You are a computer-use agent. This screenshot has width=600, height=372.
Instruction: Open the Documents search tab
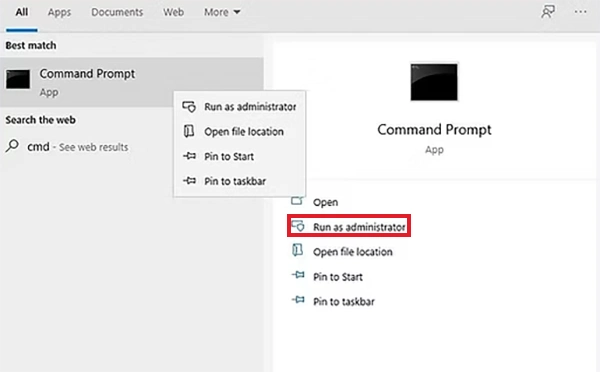pos(117,12)
